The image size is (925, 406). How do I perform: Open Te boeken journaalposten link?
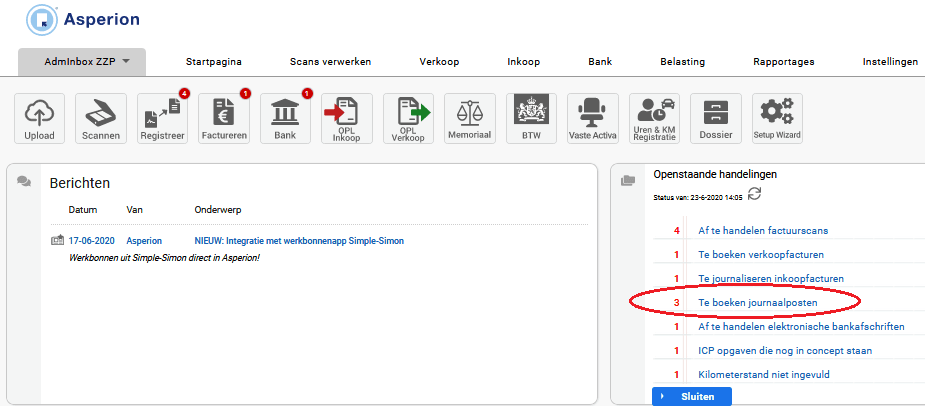pyautogui.click(x=758, y=303)
